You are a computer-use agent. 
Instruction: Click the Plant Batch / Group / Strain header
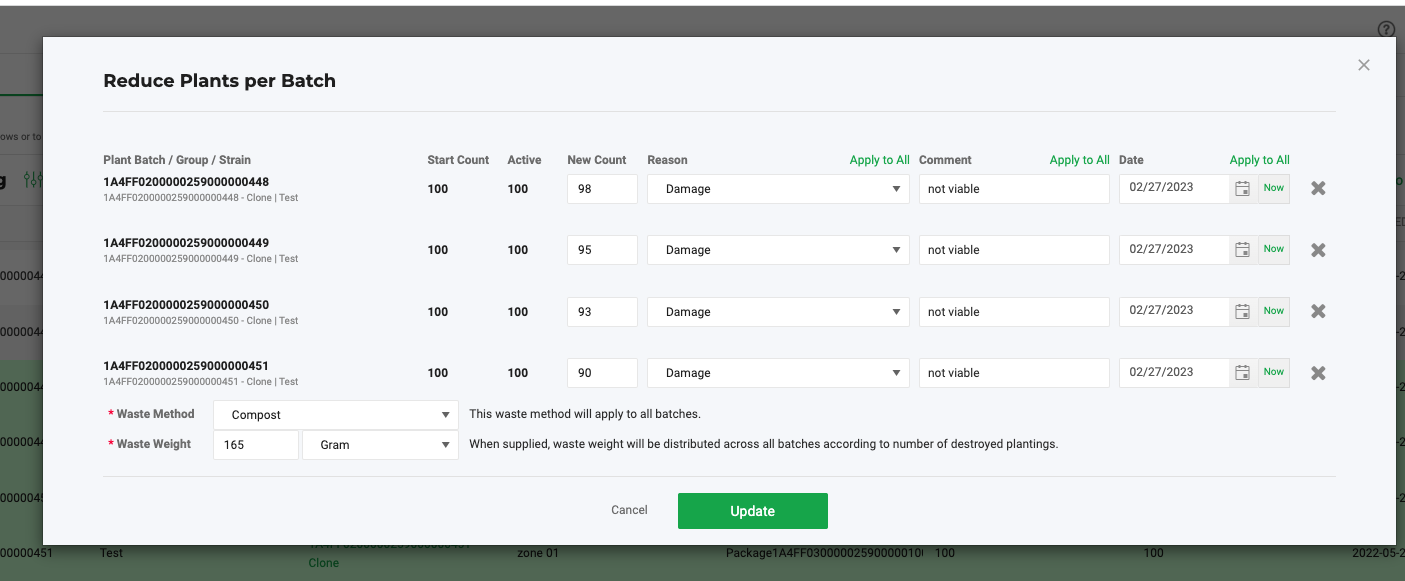pyautogui.click(x=177, y=160)
